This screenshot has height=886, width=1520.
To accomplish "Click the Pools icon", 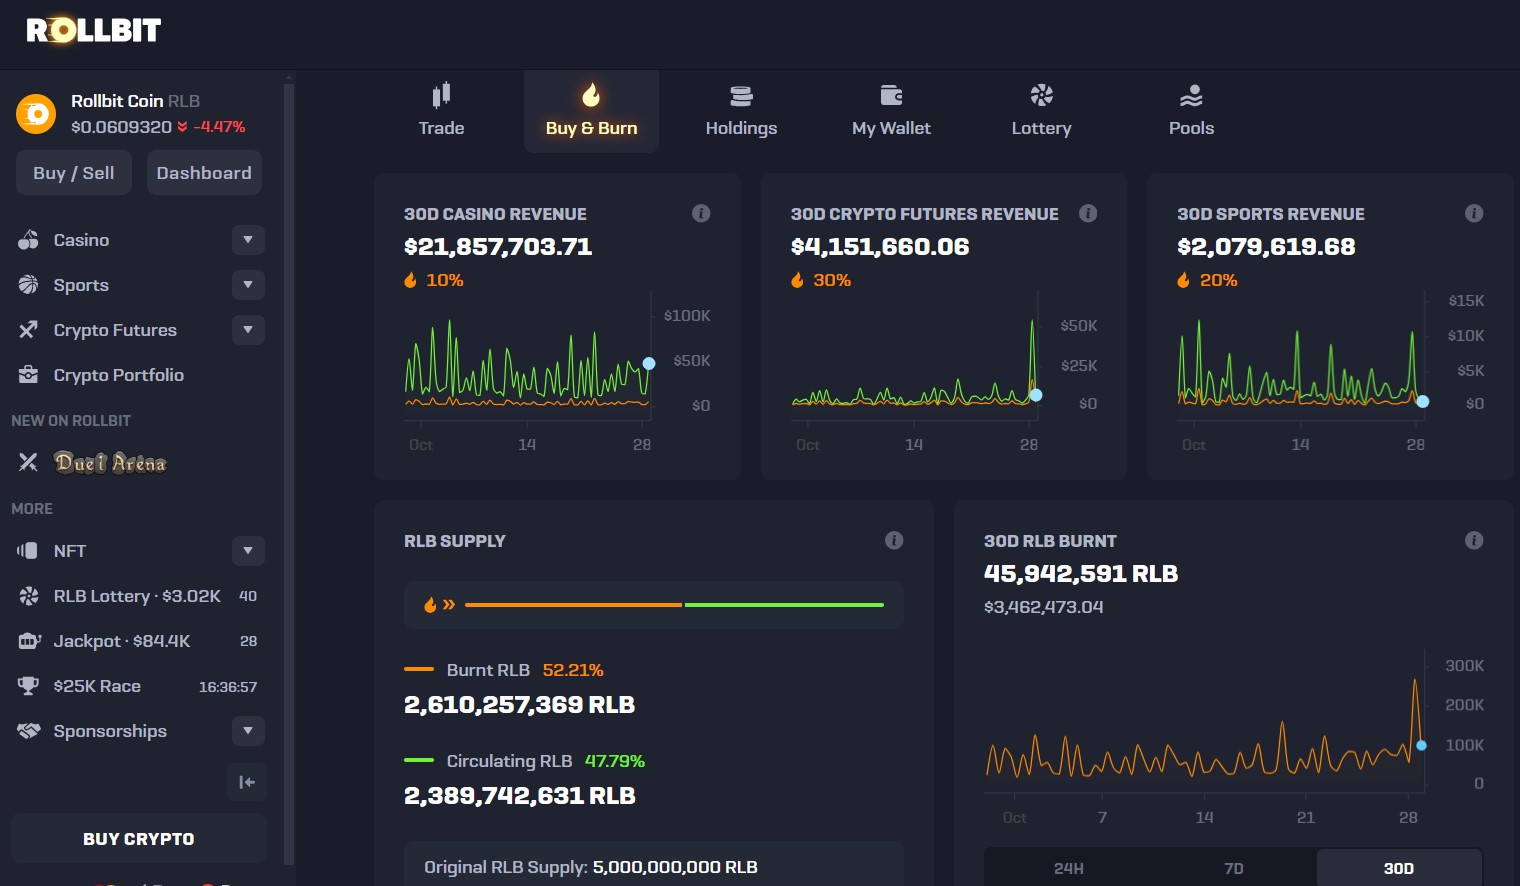I will tap(1191, 96).
